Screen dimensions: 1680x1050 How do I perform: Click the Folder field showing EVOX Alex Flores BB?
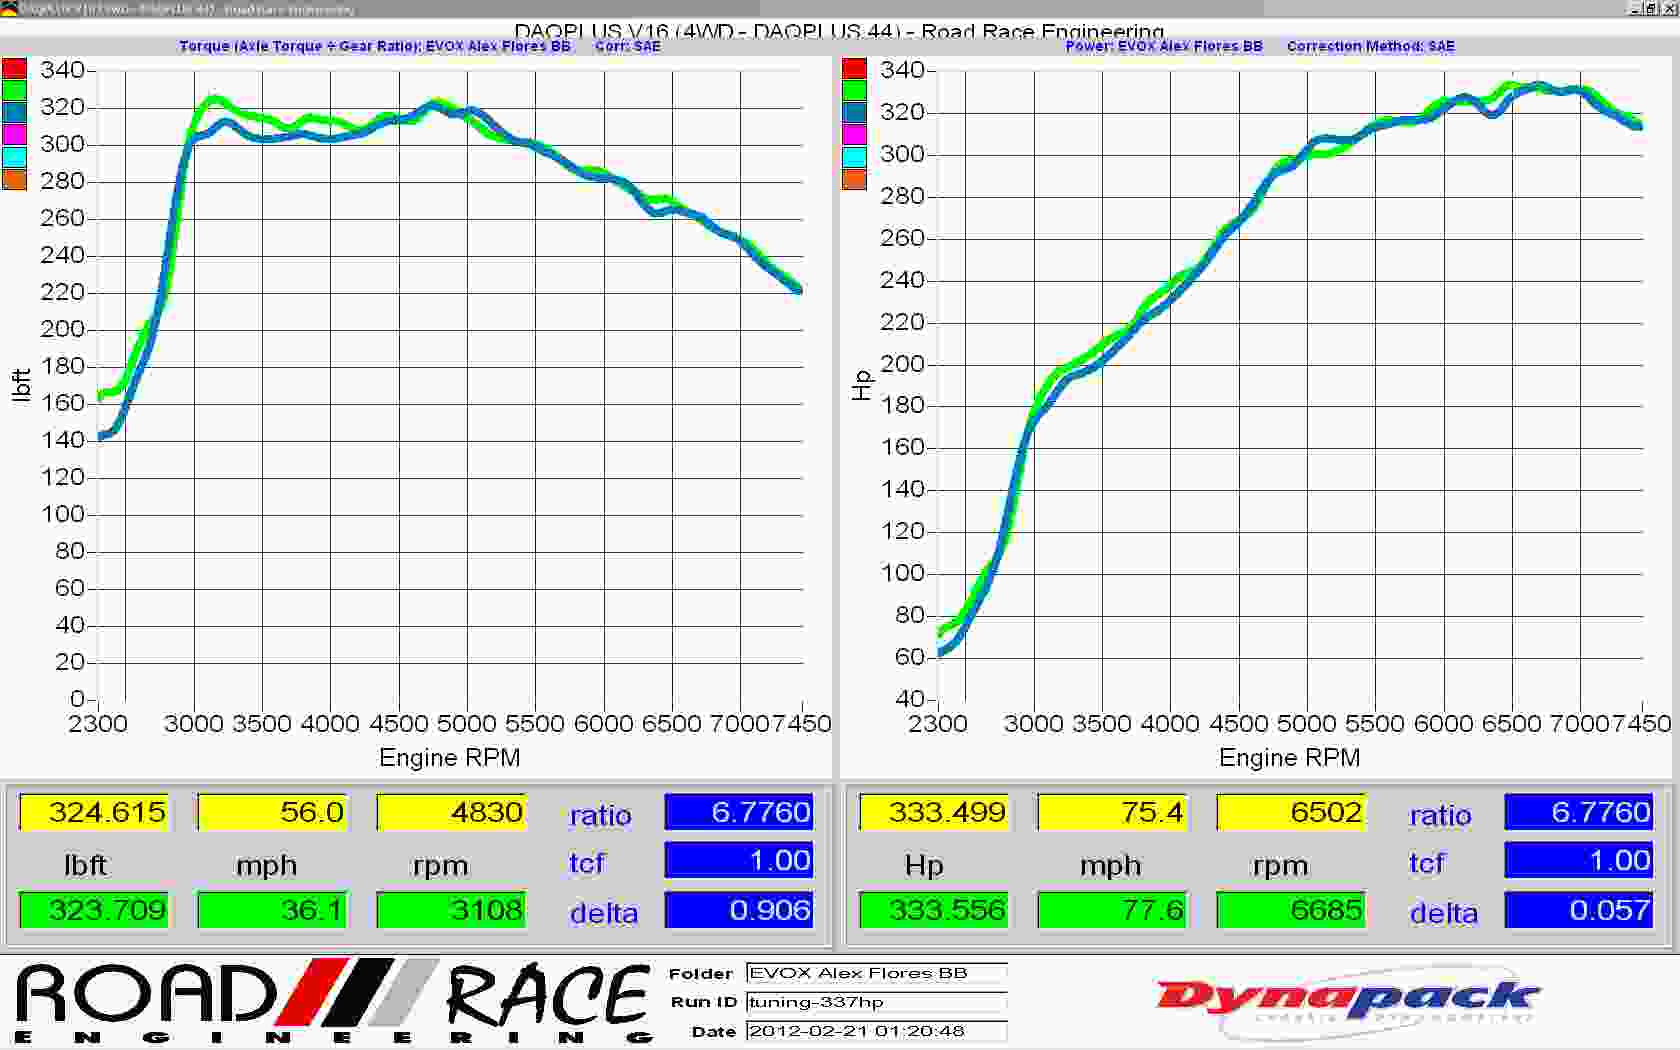coord(876,973)
